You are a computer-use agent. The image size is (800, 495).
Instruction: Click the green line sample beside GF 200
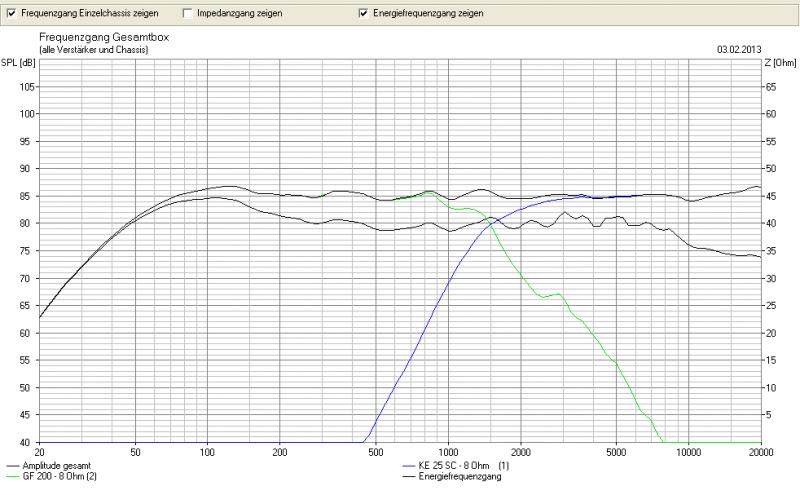pos(13,477)
